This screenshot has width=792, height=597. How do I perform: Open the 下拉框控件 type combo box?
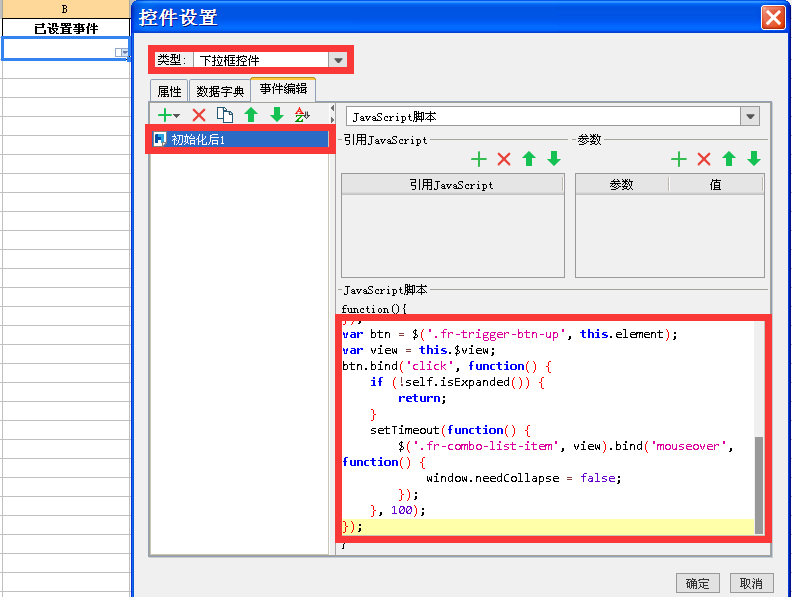click(270, 61)
